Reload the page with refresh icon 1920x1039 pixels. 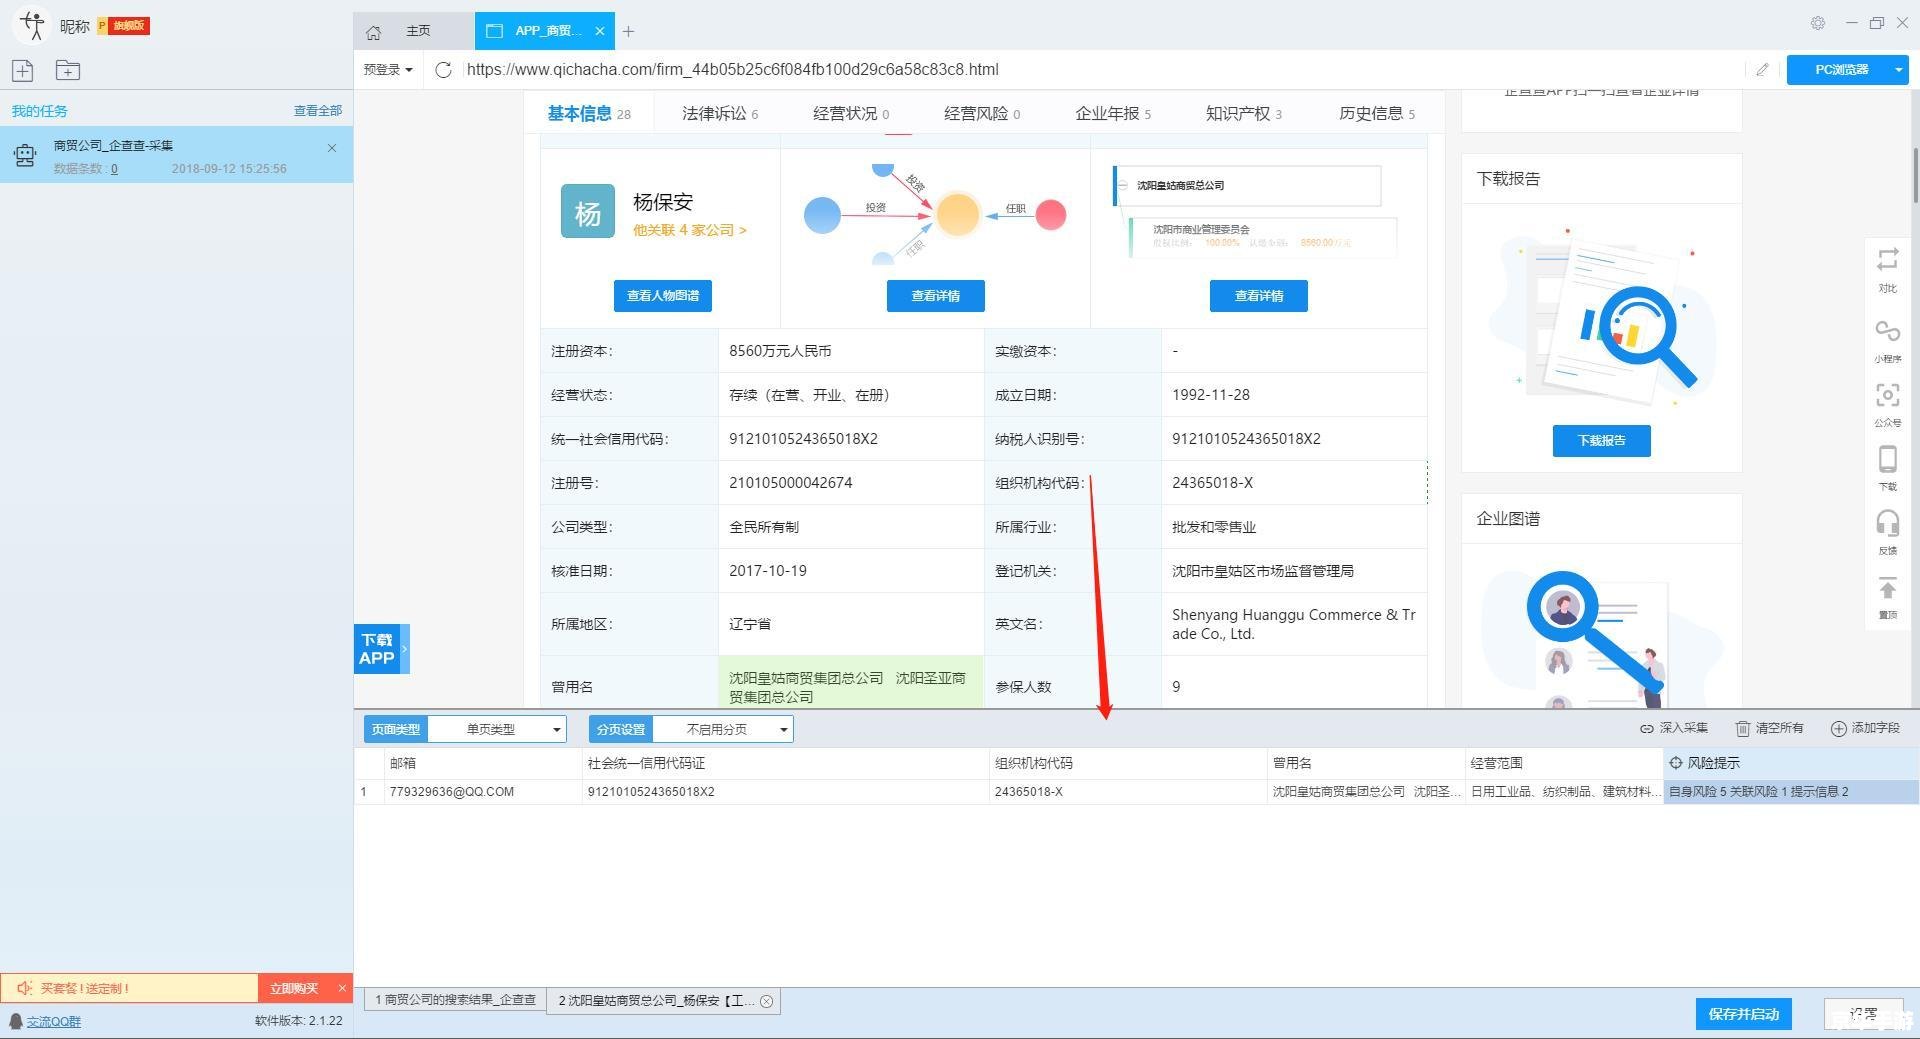444,69
